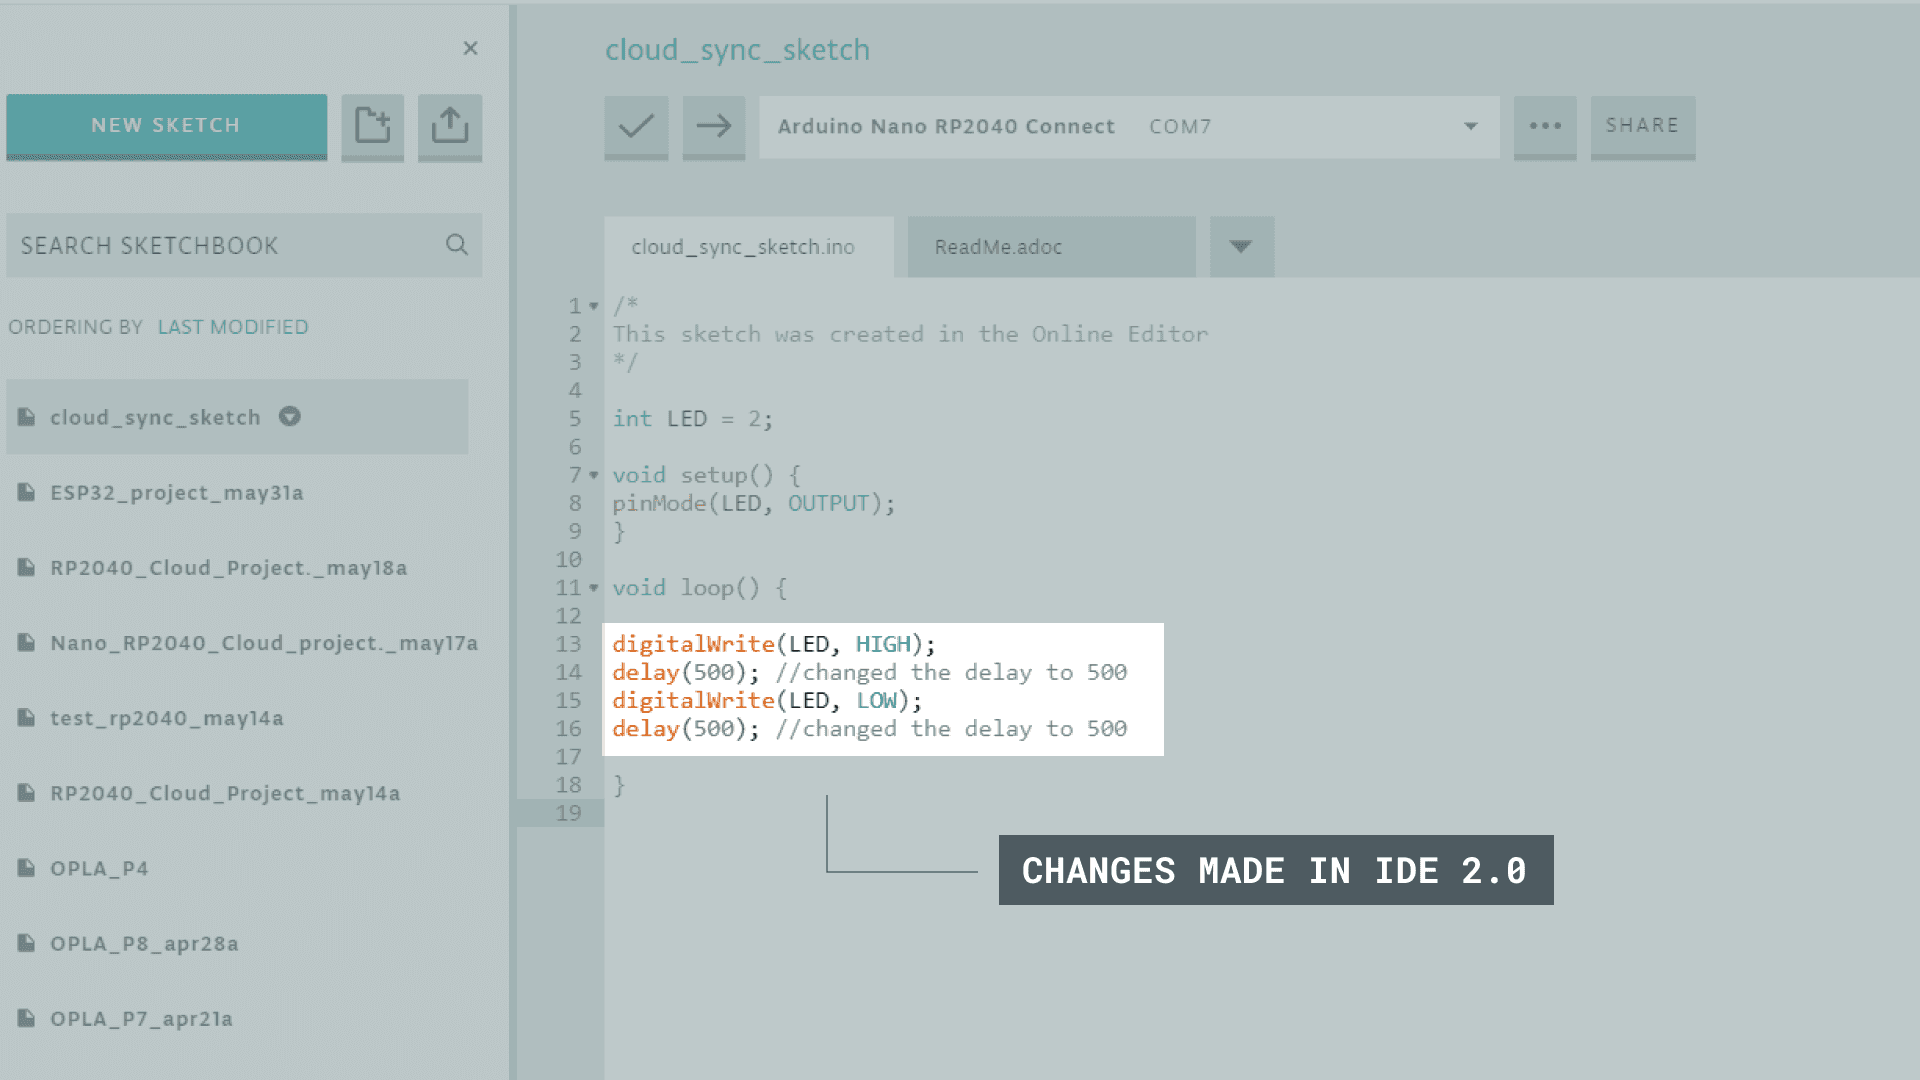Screen dimensions: 1920x1080
Task: Switch to the ReadMe.adoc tab
Action: pyautogui.click(x=1050, y=247)
